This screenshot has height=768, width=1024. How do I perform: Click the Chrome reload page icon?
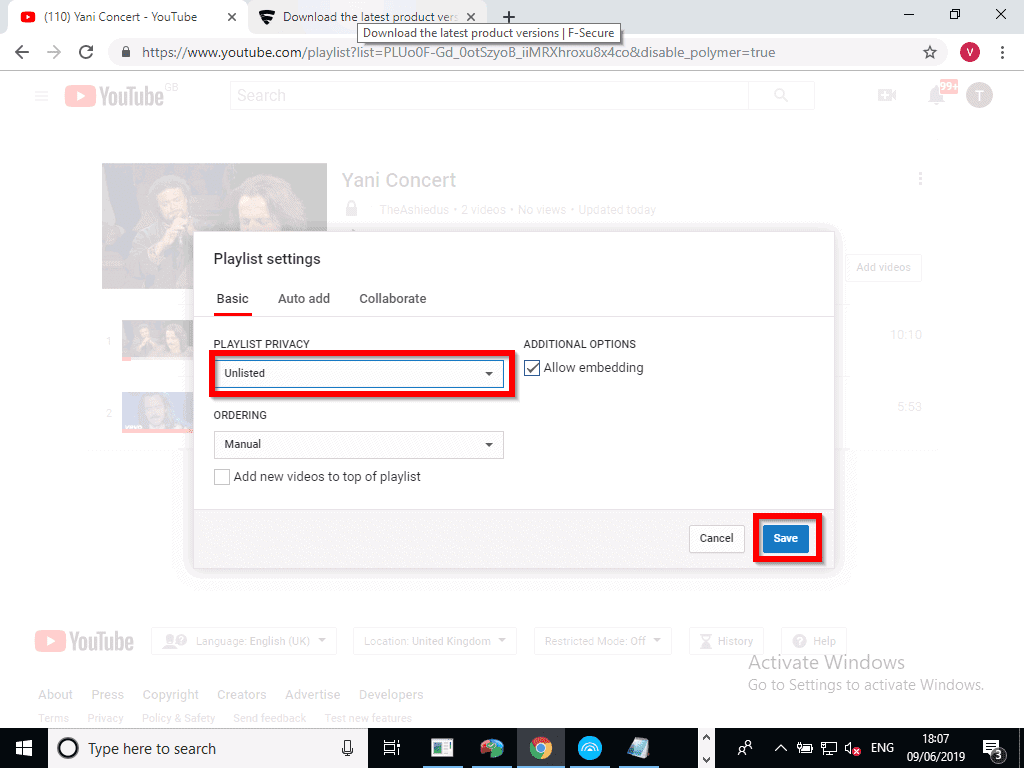point(86,52)
